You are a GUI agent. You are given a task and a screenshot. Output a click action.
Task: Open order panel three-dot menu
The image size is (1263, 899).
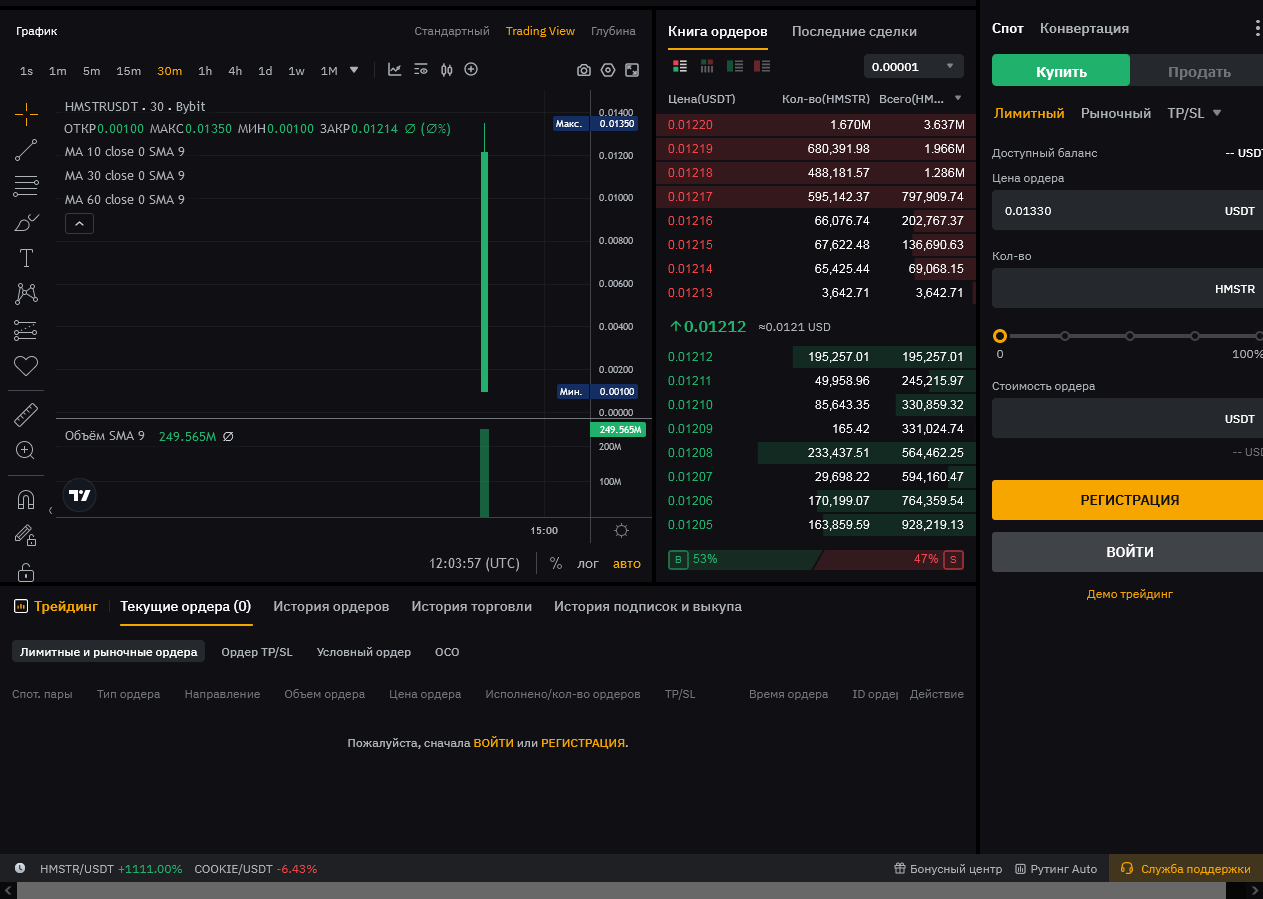[x=1257, y=29]
